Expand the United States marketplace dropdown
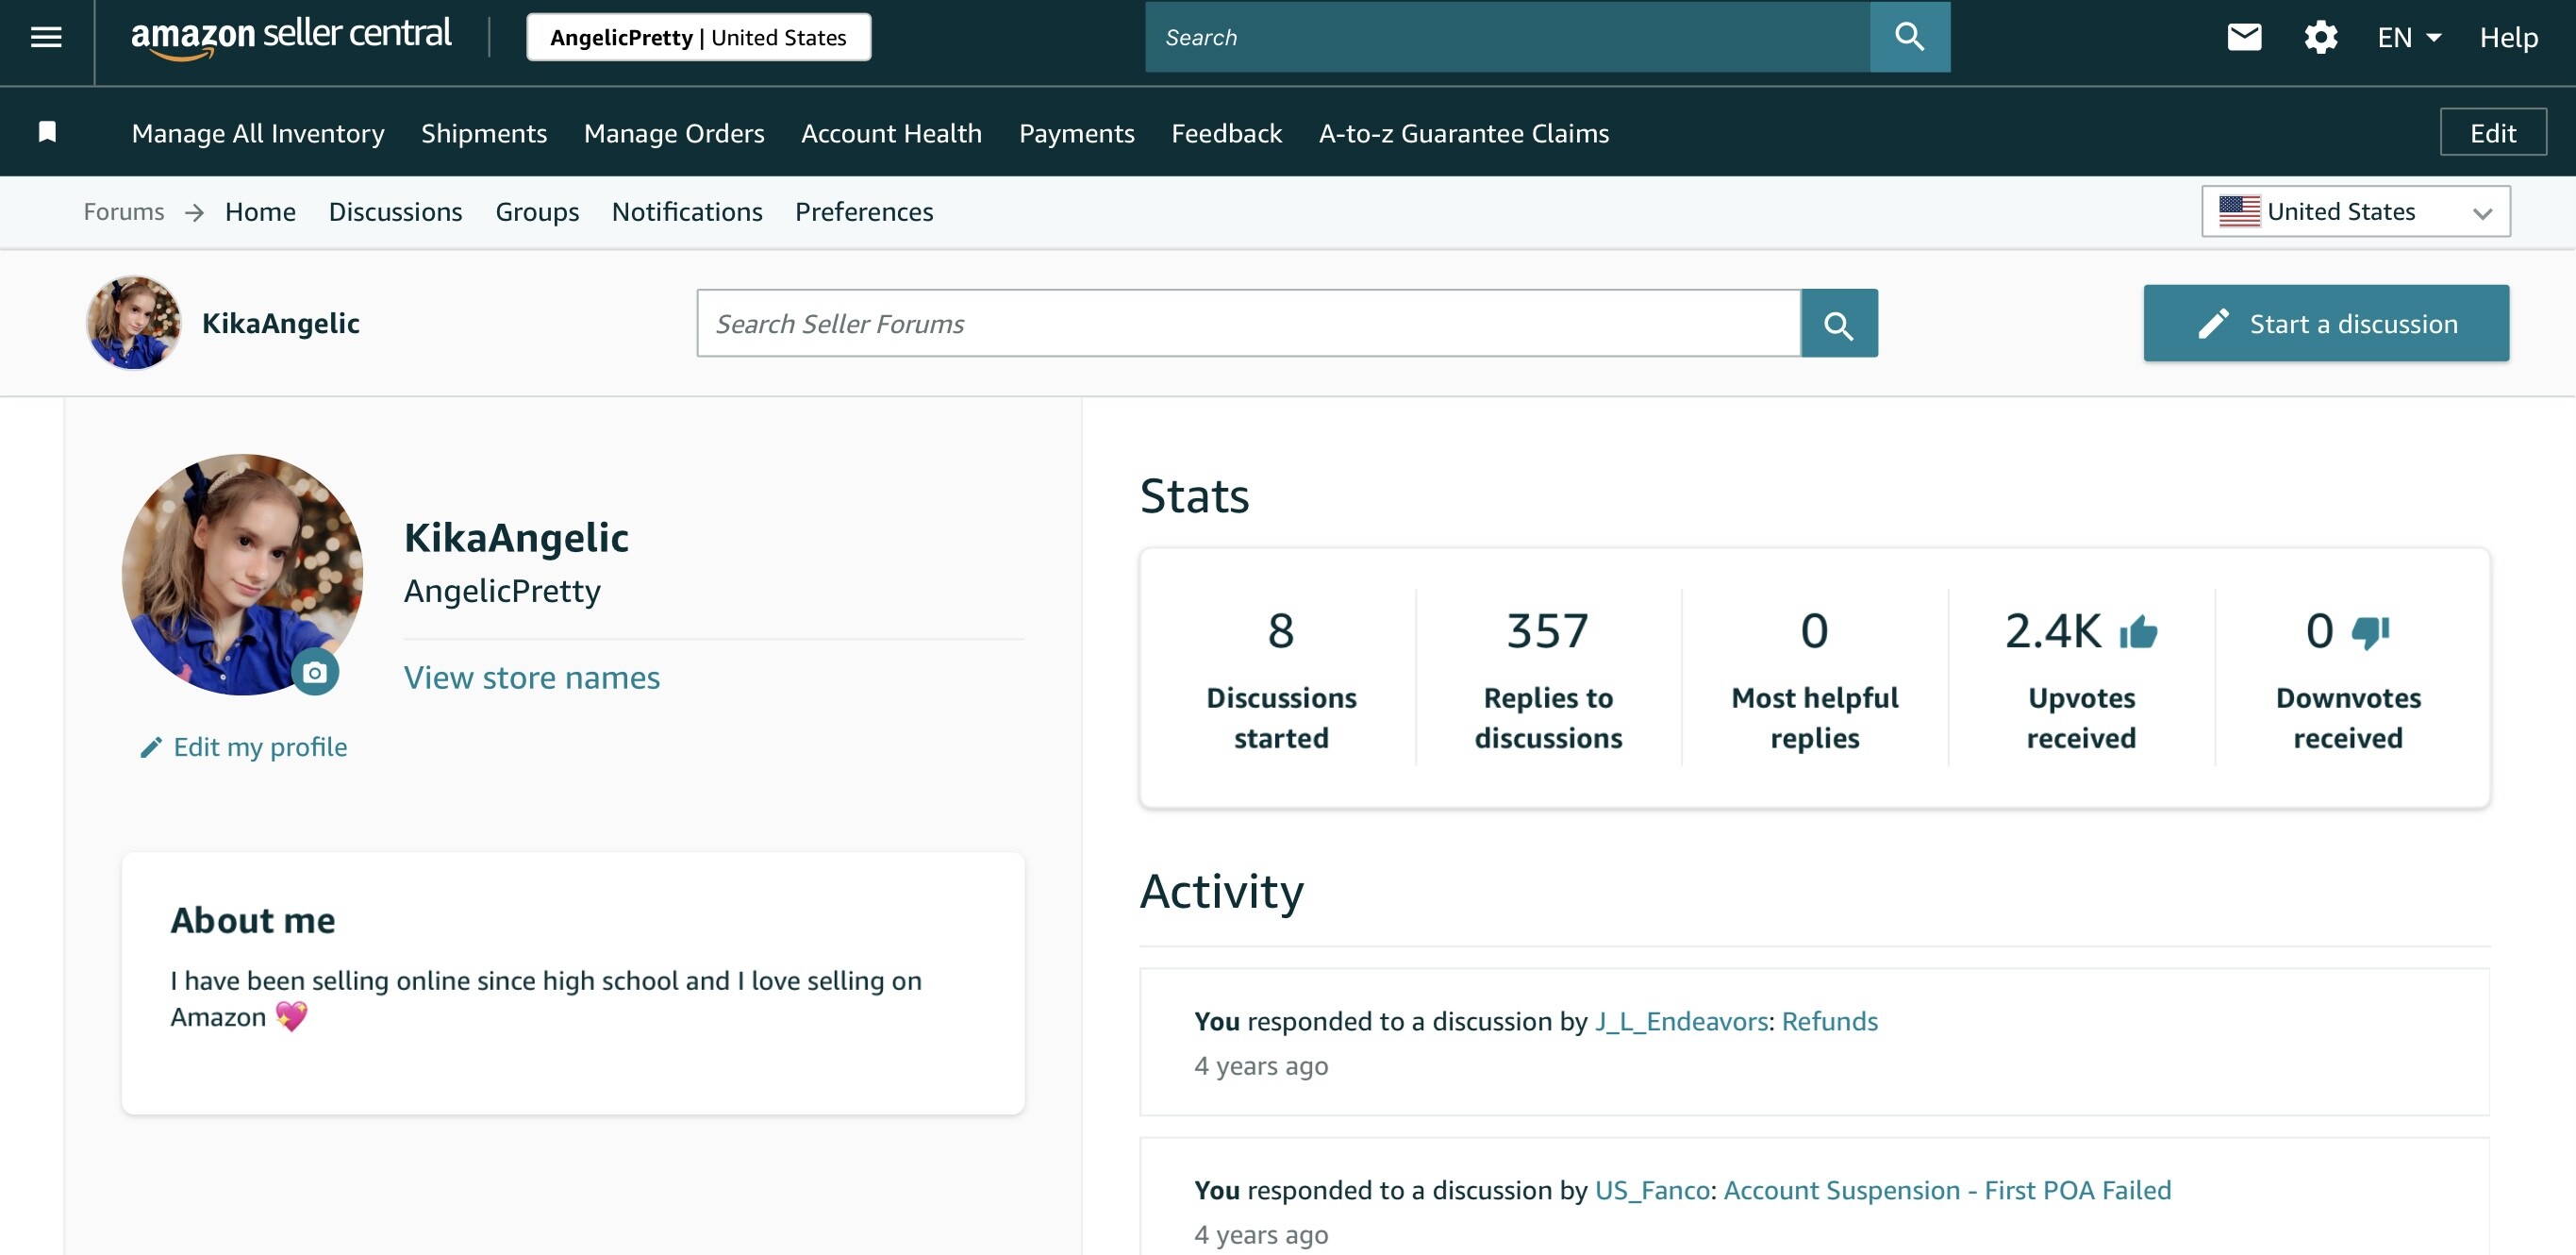 pyautogui.click(x=2355, y=211)
